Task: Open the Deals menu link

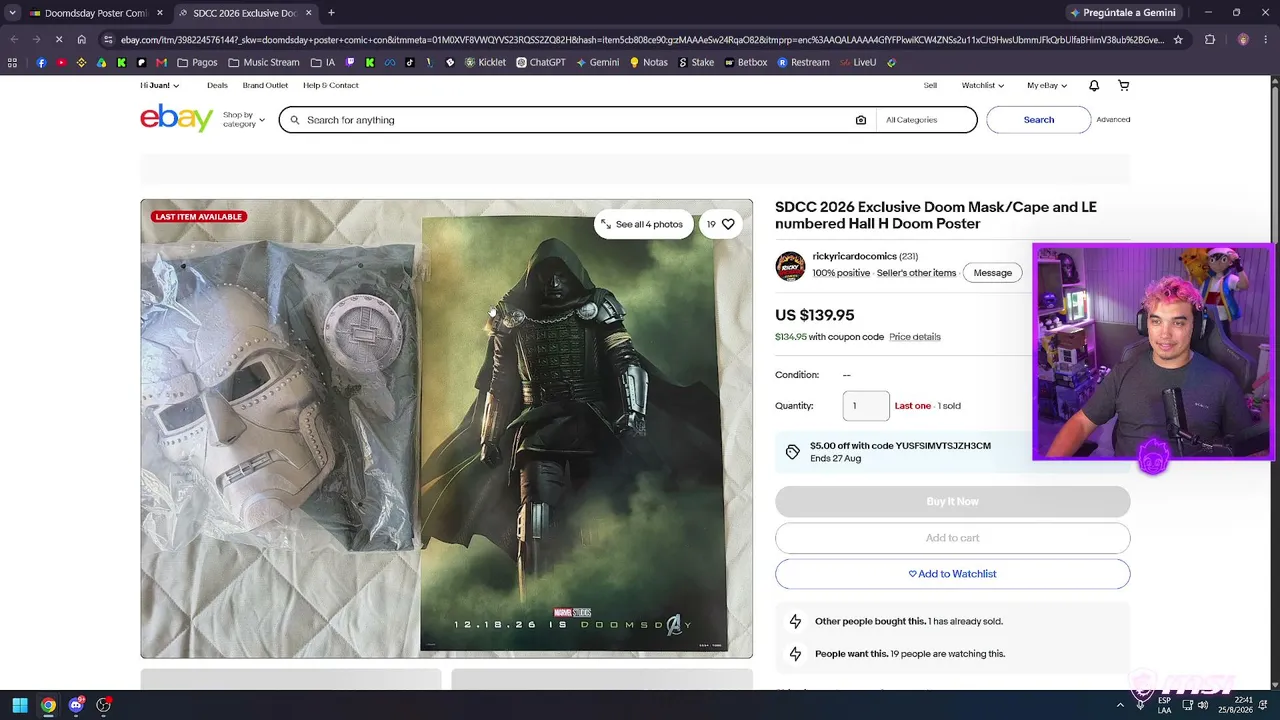Action: click(x=217, y=86)
